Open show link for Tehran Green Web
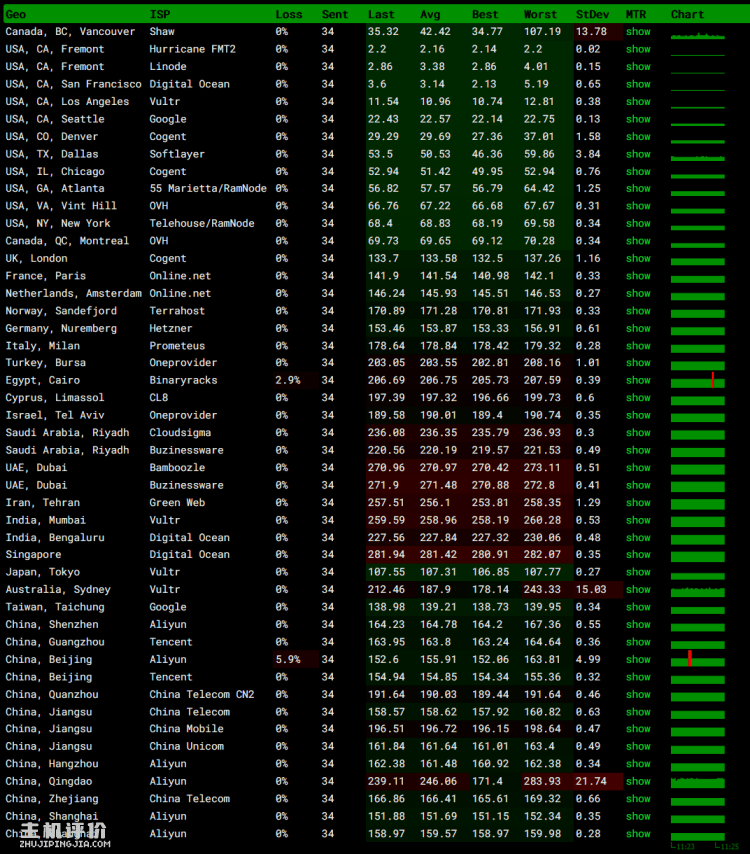Screen dimensions: 750x854 pyautogui.click(x=638, y=503)
